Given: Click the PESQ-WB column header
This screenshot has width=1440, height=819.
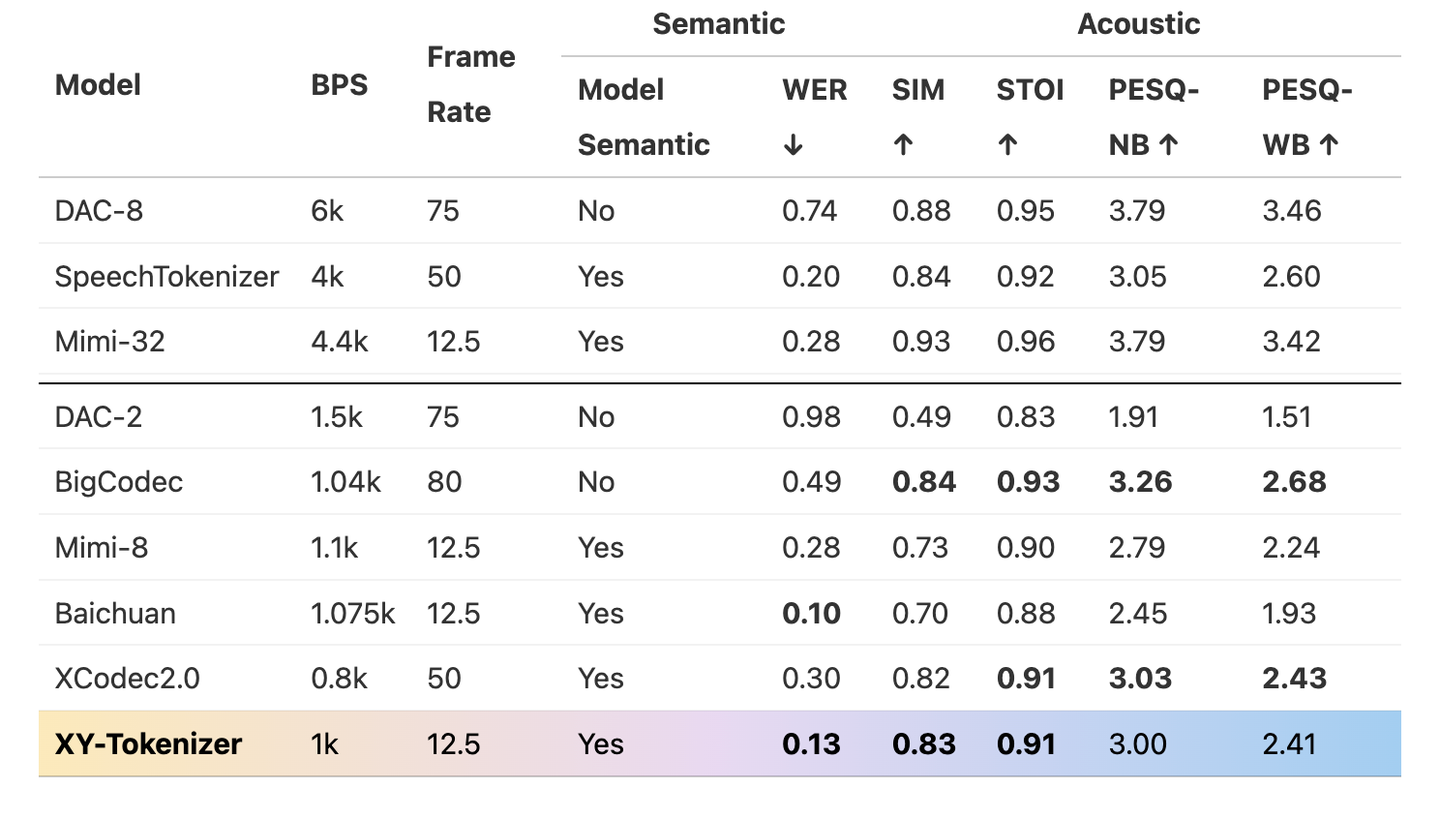Looking at the screenshot, I should click(x=1308, y=118).
